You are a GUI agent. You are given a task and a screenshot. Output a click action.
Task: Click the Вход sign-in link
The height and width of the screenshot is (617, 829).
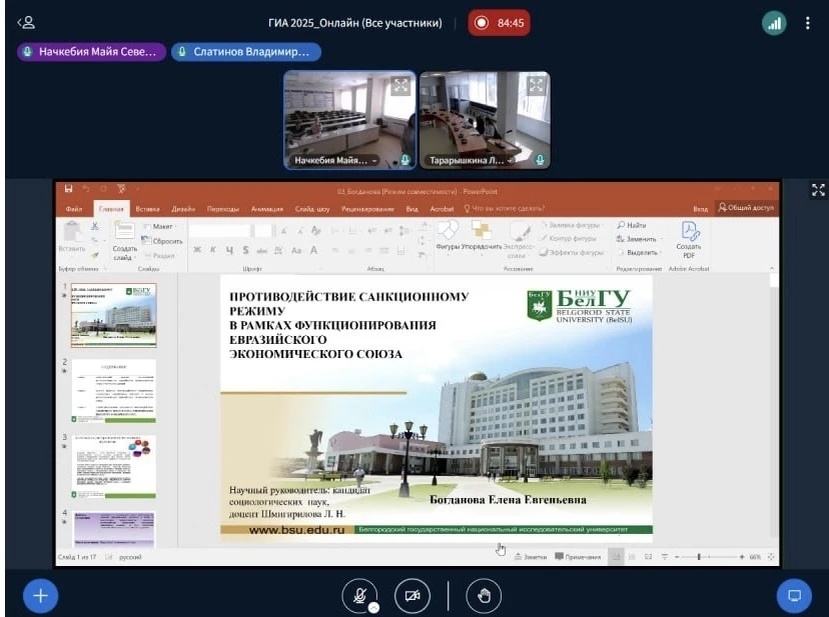coord(701,209)
